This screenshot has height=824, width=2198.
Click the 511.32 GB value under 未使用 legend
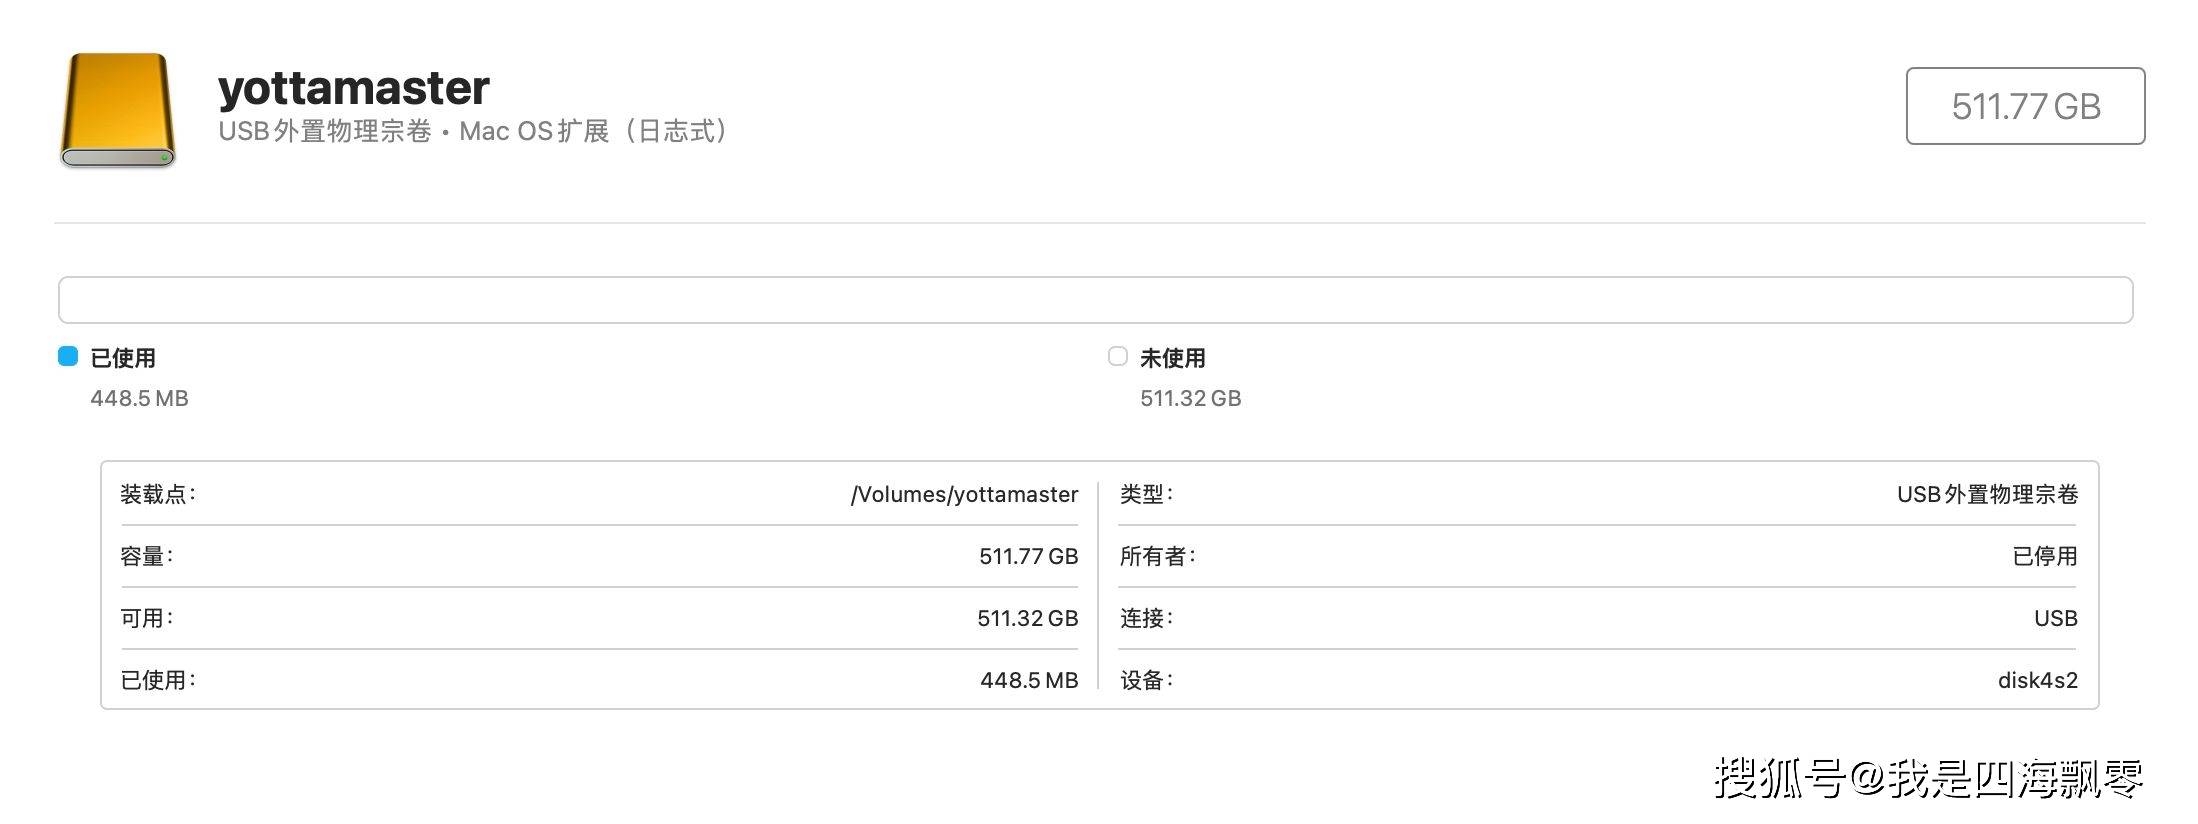pyautogui.click(x=1190, y=398)
